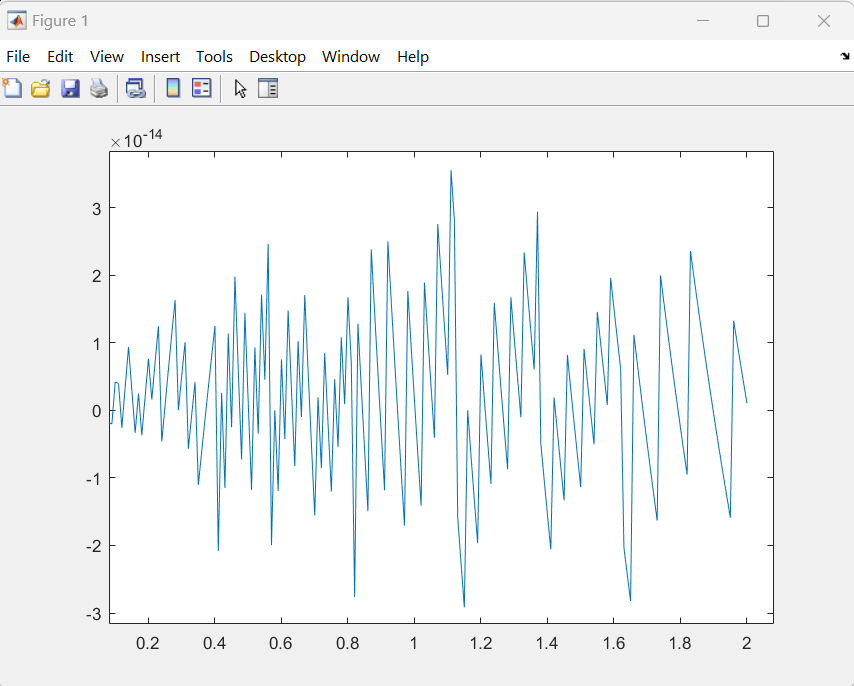Open the Help menu
The height and width of the screenshot is (686, 854).
coord(413,57)
